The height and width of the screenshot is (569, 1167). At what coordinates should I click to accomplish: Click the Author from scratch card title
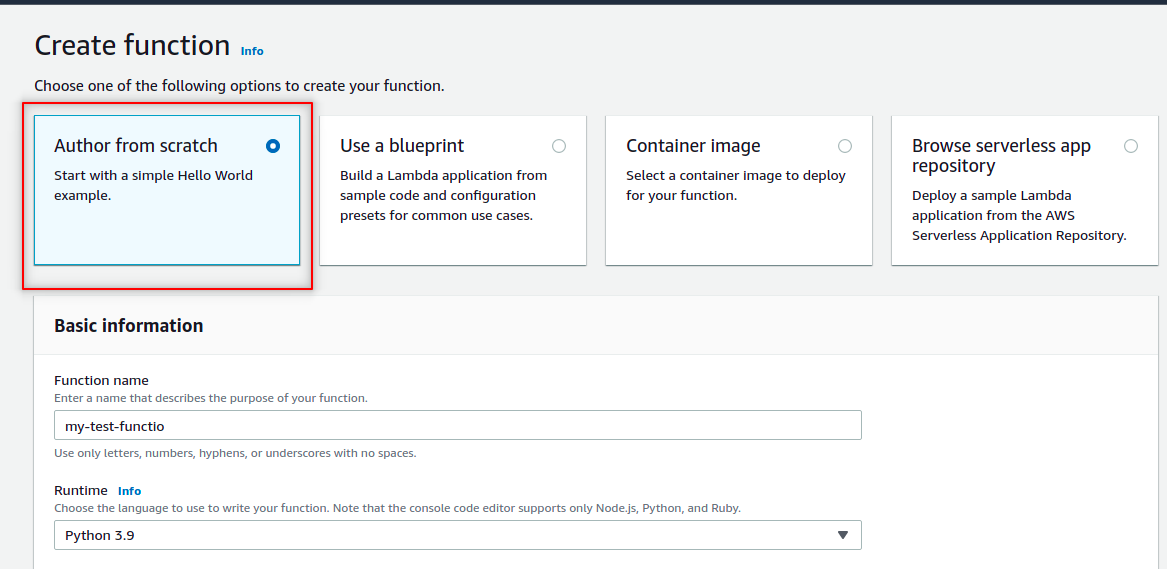(136, 146)
